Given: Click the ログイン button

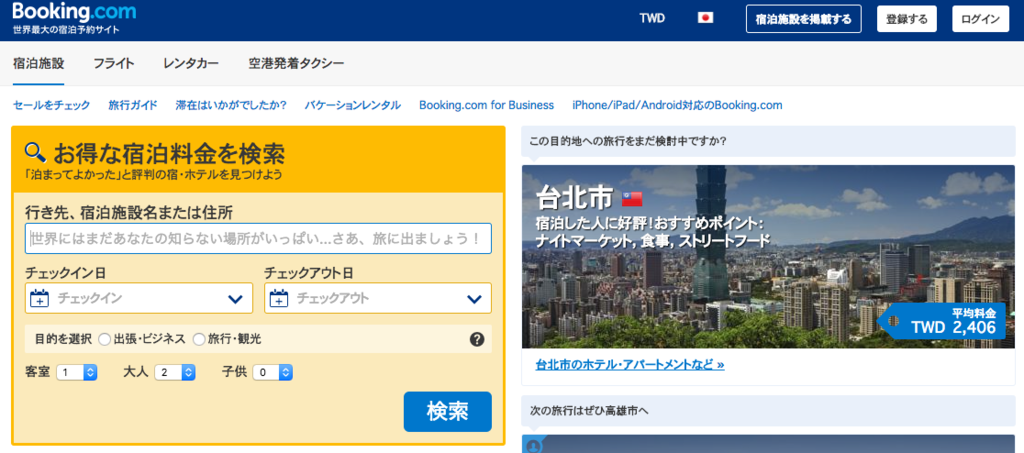Looking at the screenshot, I should pos(980,19).
